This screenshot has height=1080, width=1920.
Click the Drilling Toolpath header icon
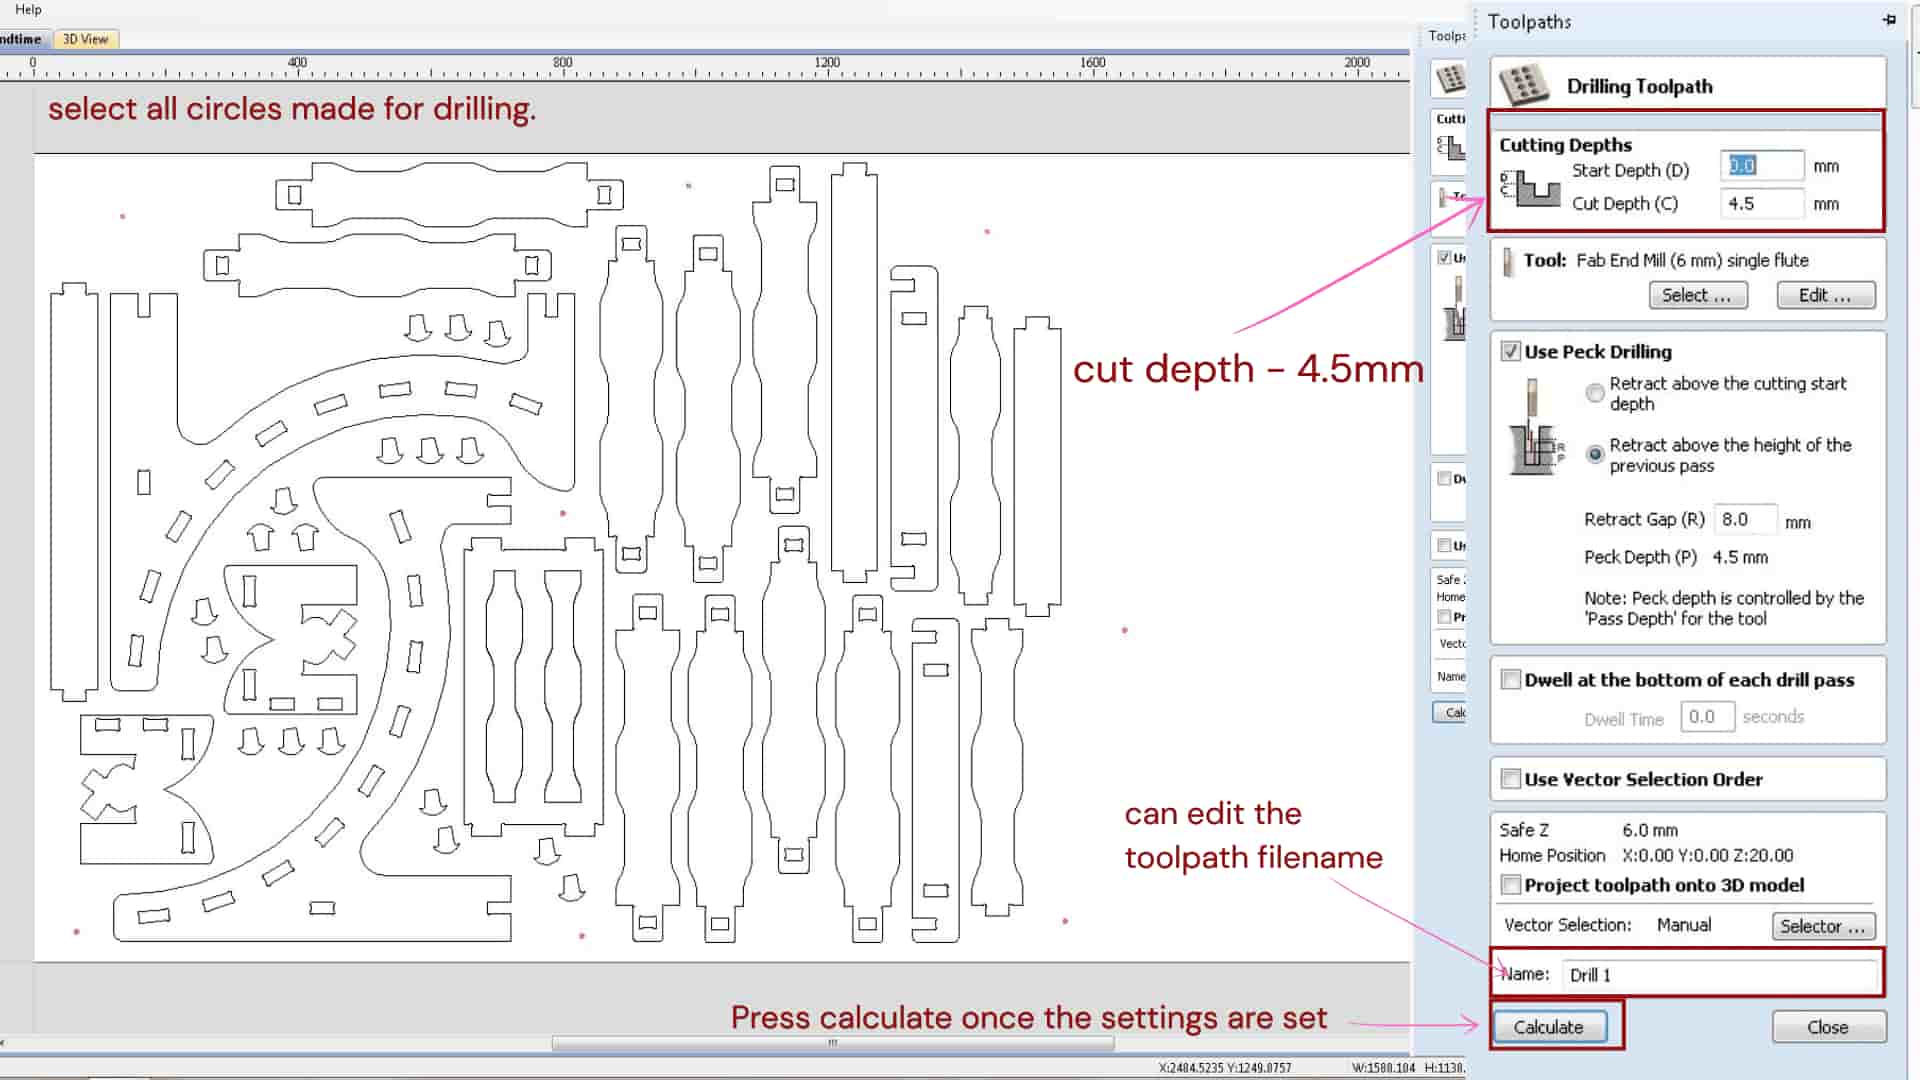(x=1523, y=85)
